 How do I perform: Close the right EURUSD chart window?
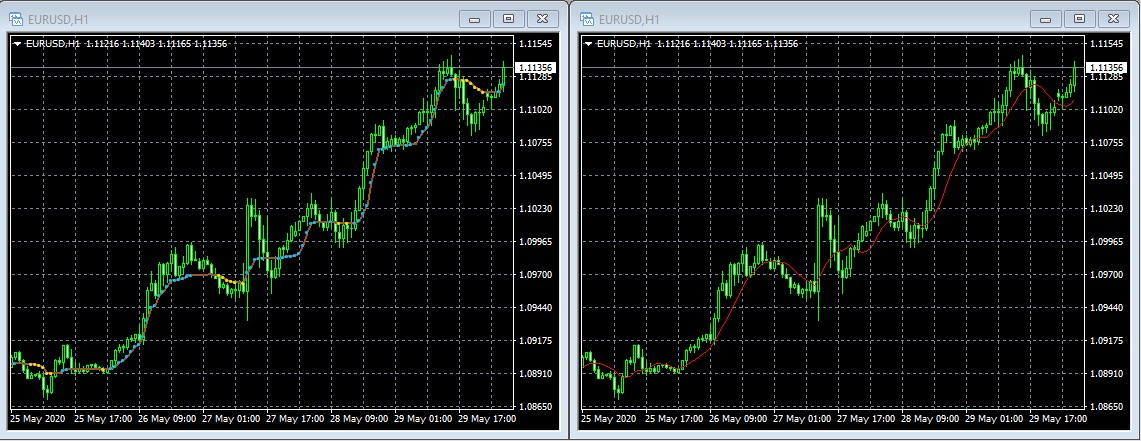pyautogui.click(x=1112, y=18)
